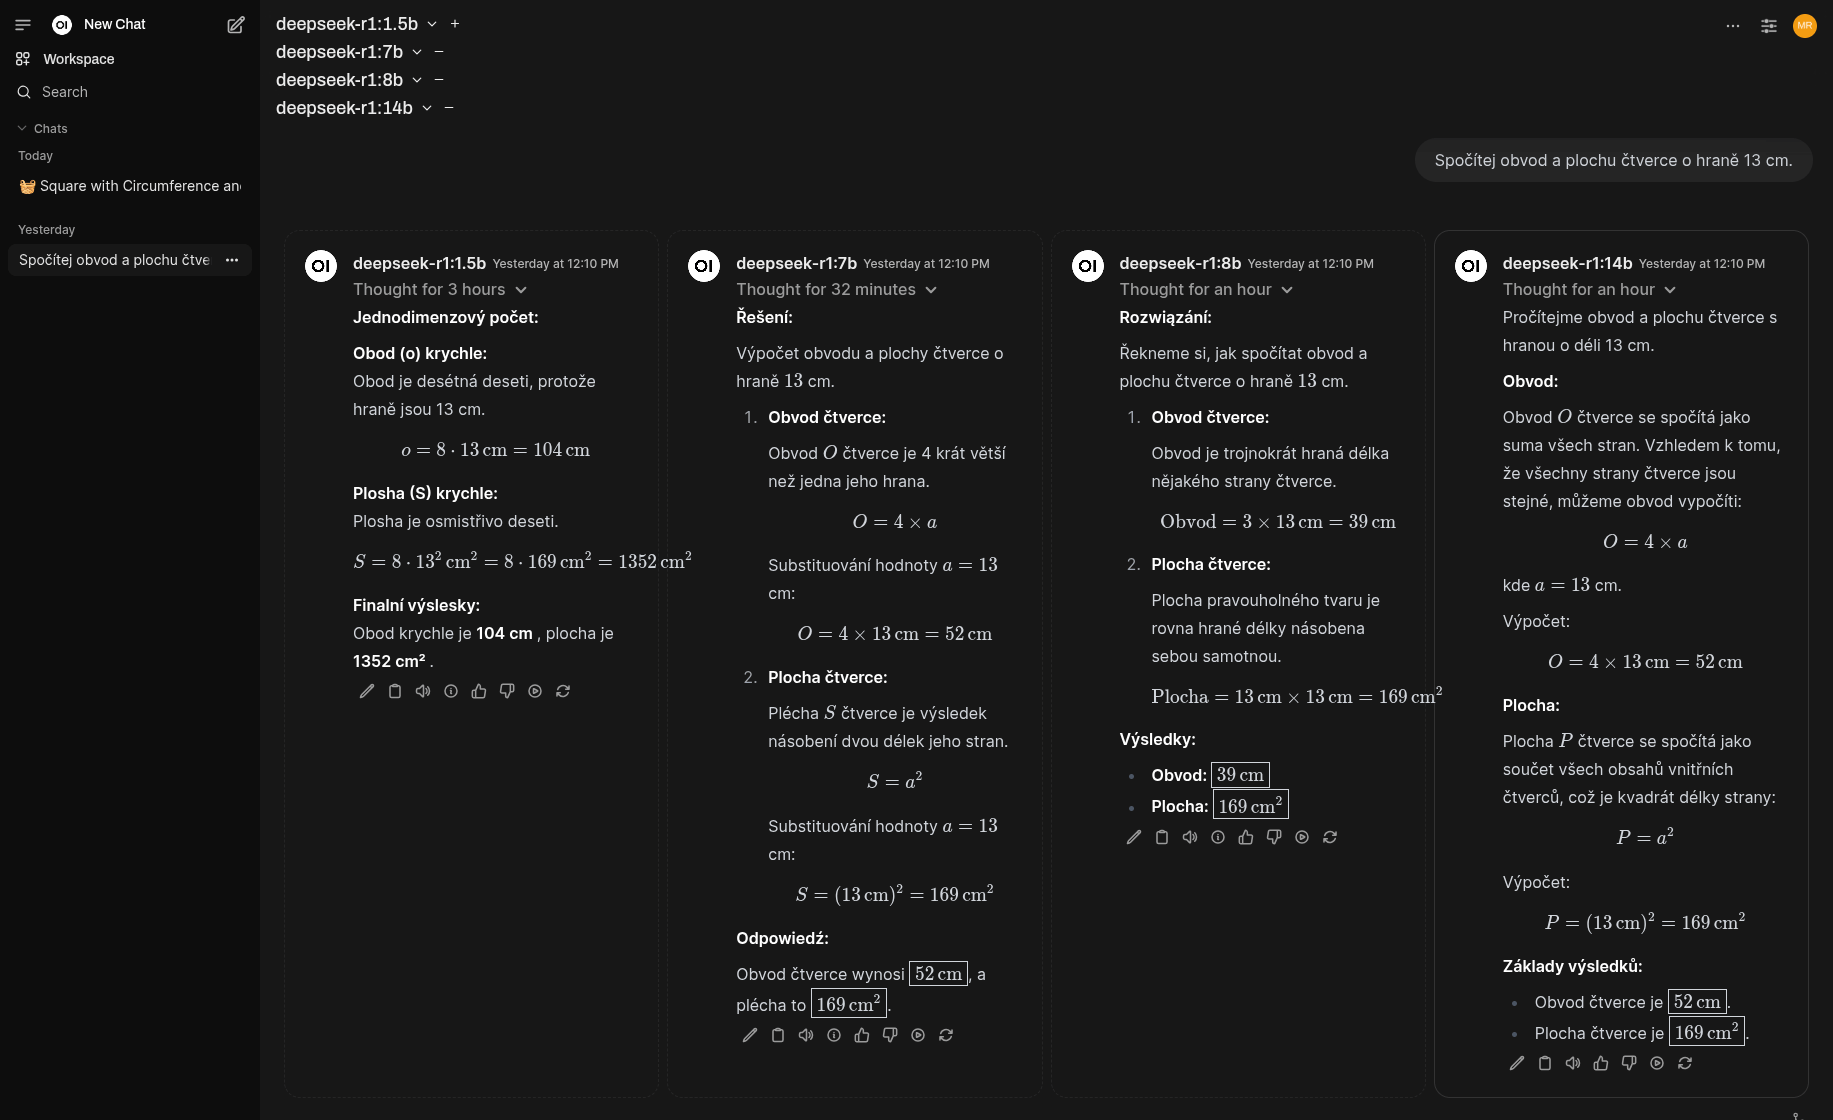This screenshot has width=1833, height=1120.
Task: Click the 14b response model avatar
Action: pyautogui.click(x=1471, y=266)
